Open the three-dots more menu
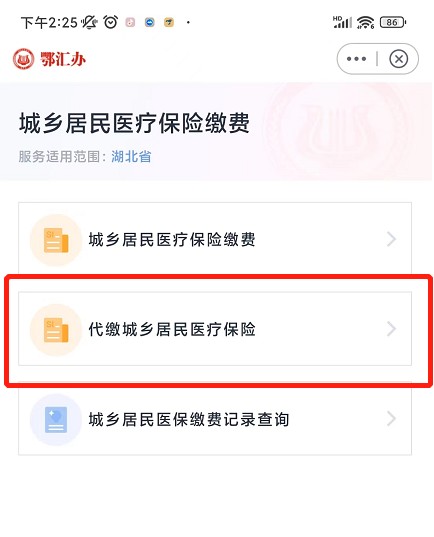This screenshot has height=537, width=434. point(356,59)
